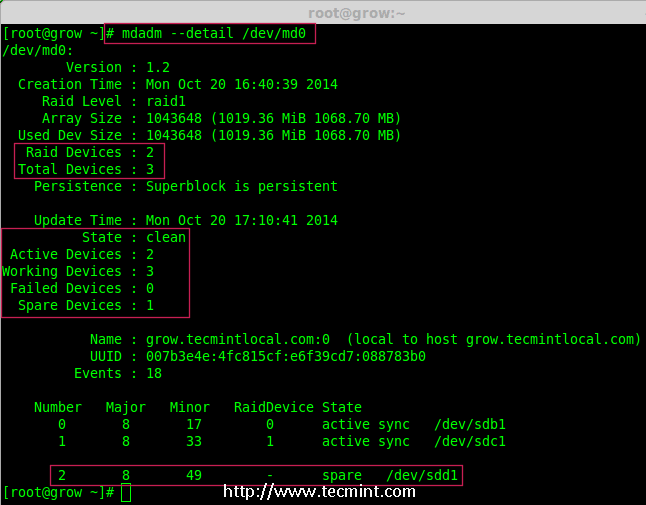The width and height of the screenshot is (646, 505).
Task: Click the UUID value of the array
Action: click(285, 356)
